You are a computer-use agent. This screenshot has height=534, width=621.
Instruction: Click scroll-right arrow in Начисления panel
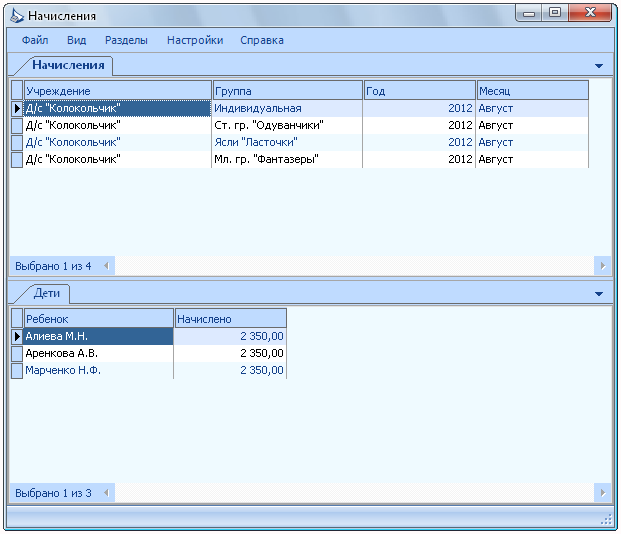pyautogui.click(x=603, y=266)
